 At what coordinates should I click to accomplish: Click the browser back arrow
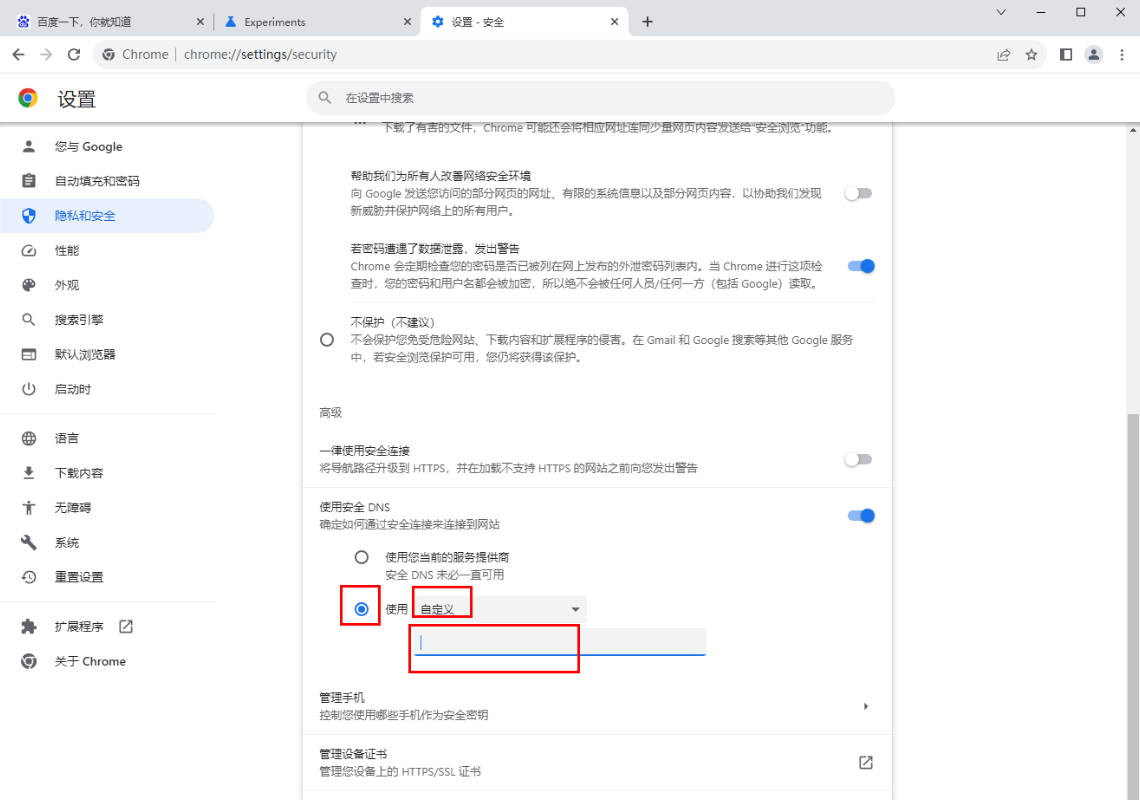click(x=18, y=55)
